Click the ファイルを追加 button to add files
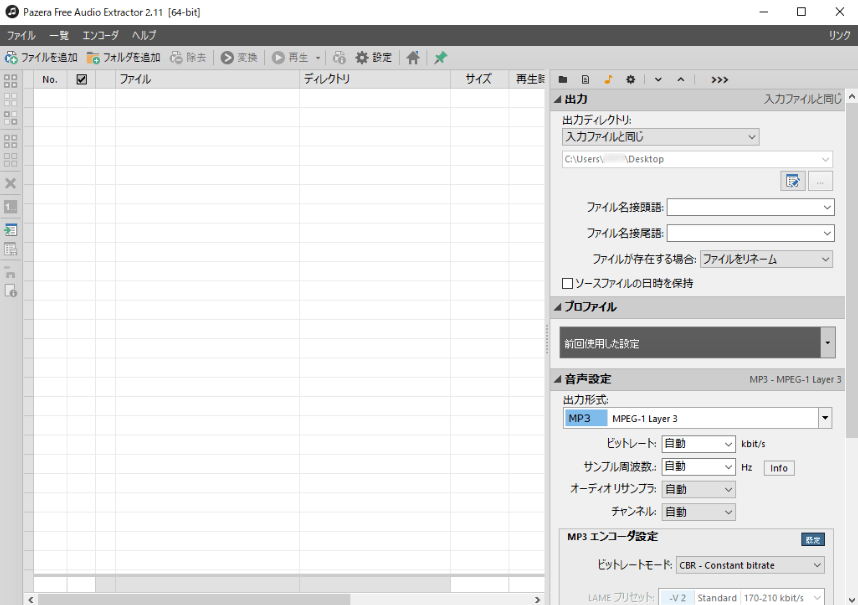 tap(39, 57)
